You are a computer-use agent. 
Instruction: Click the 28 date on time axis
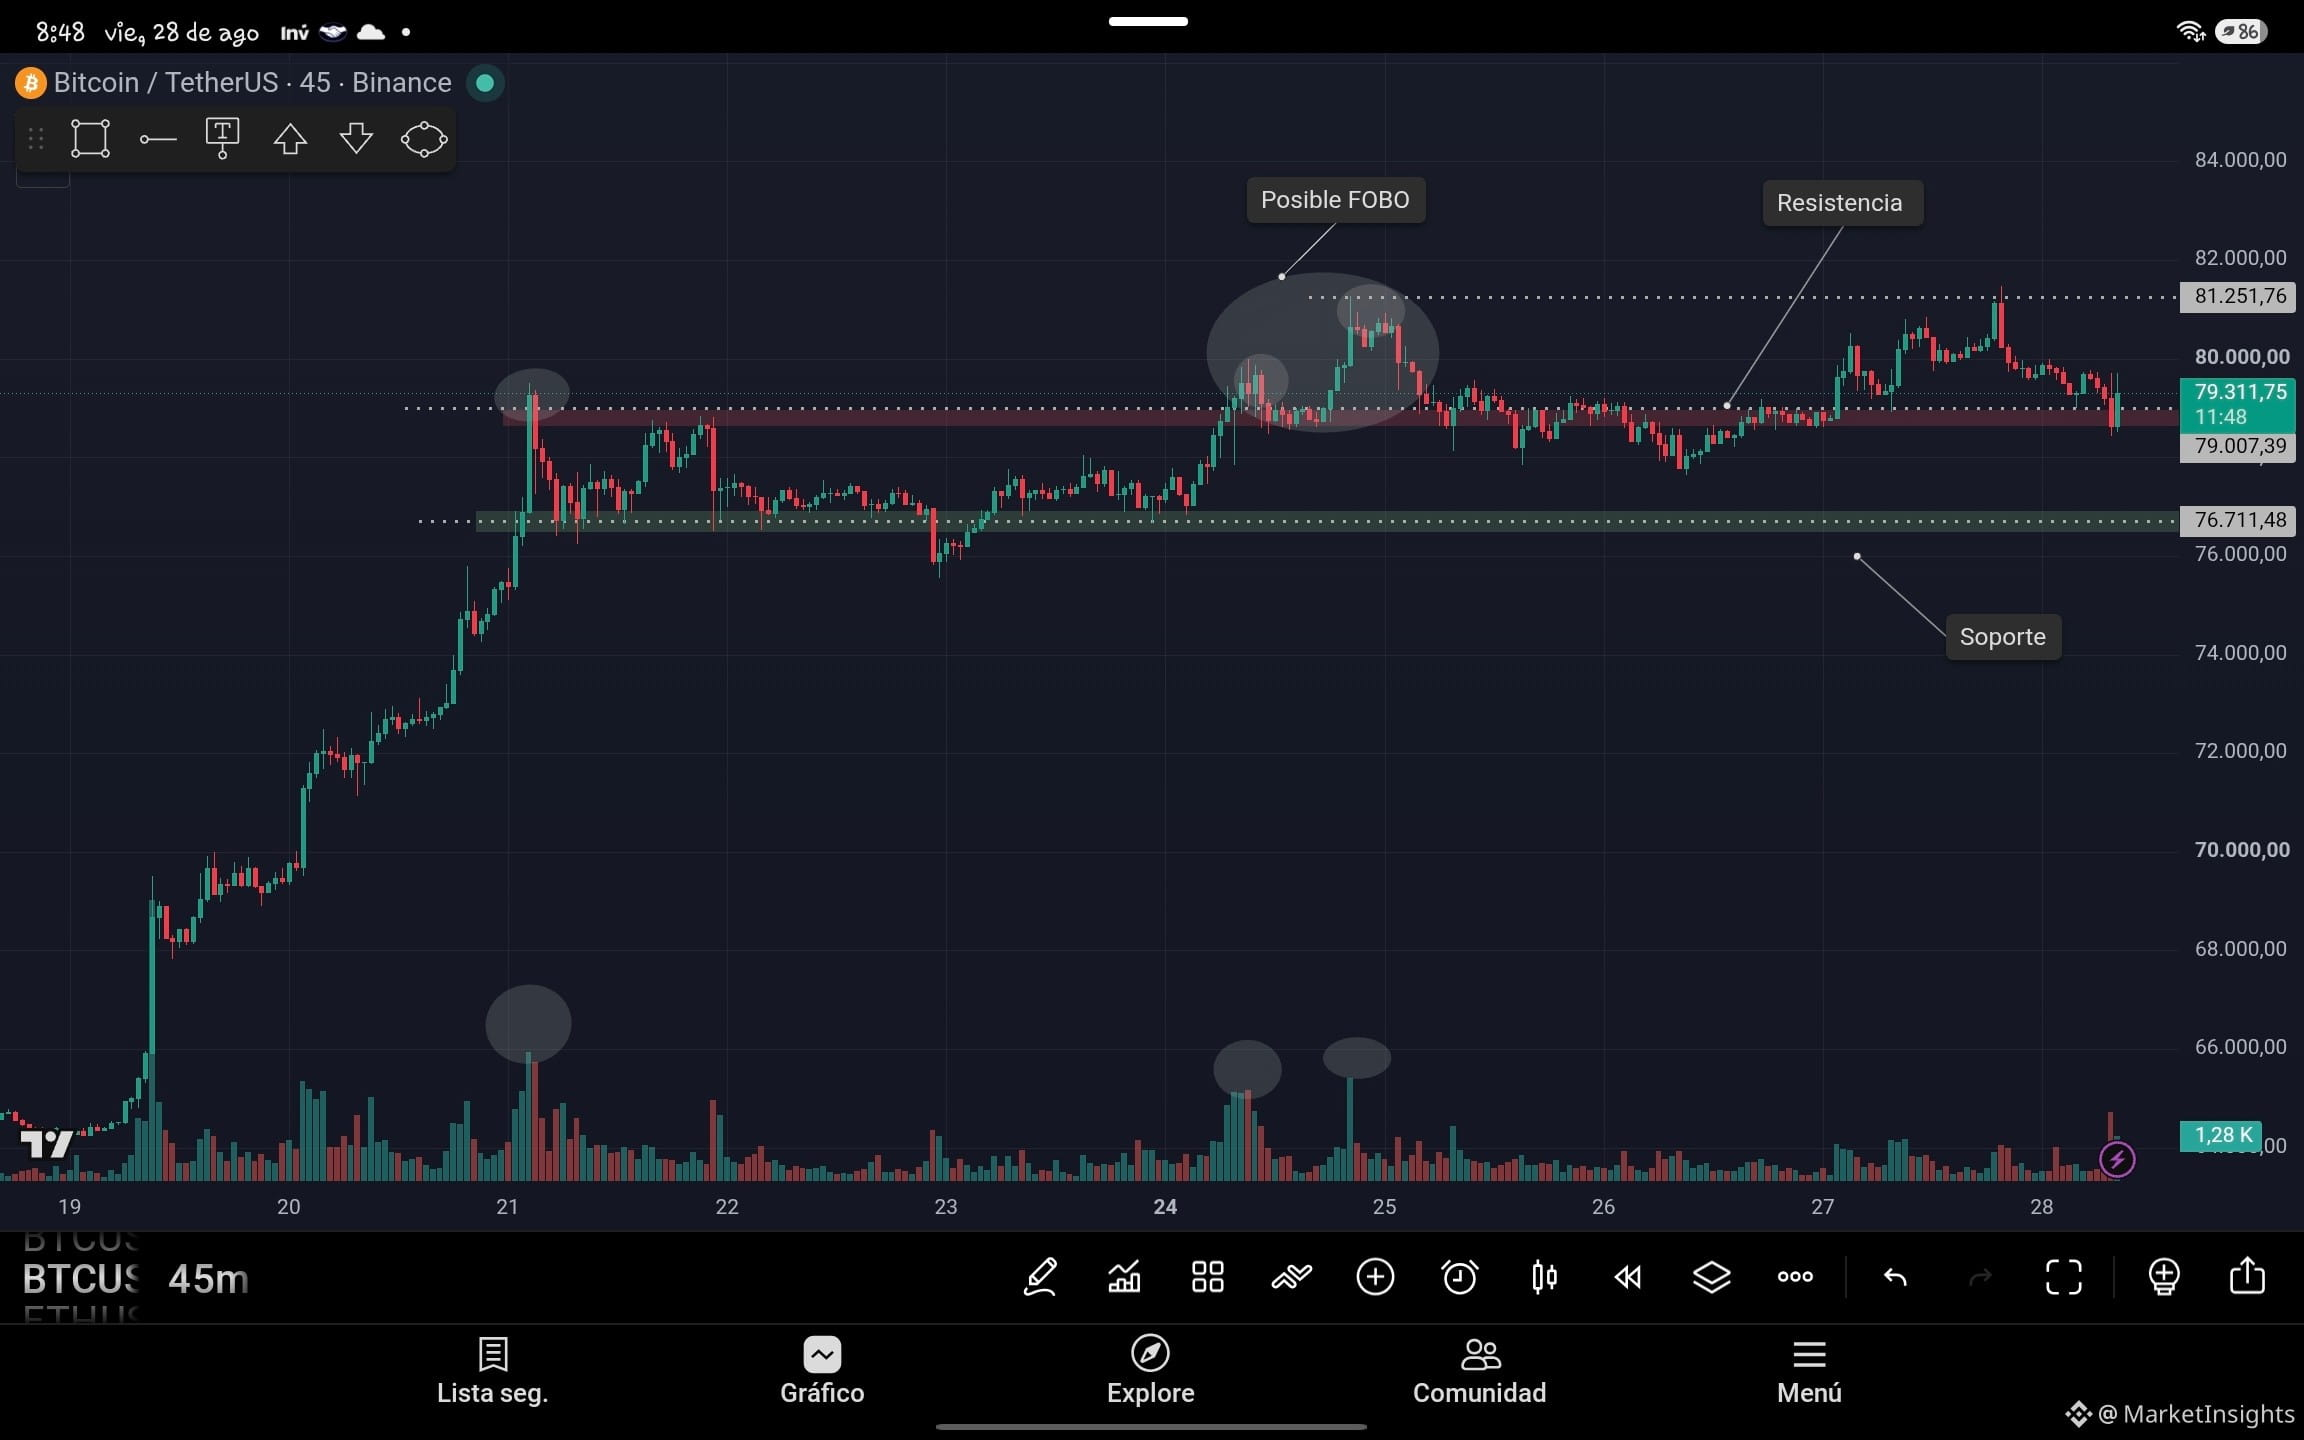click(2041, 1207)
